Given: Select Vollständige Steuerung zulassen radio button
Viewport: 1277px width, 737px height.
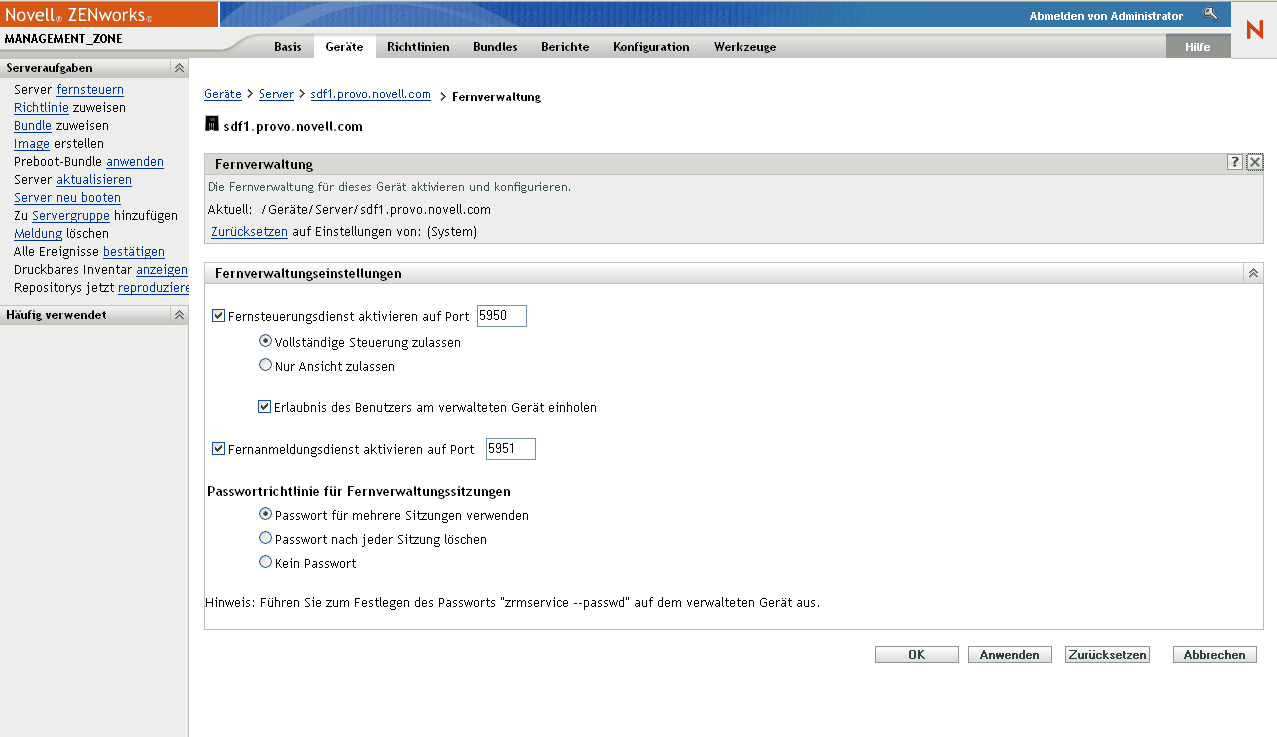Looking at the screenshot, I should [x=266, y=341].
